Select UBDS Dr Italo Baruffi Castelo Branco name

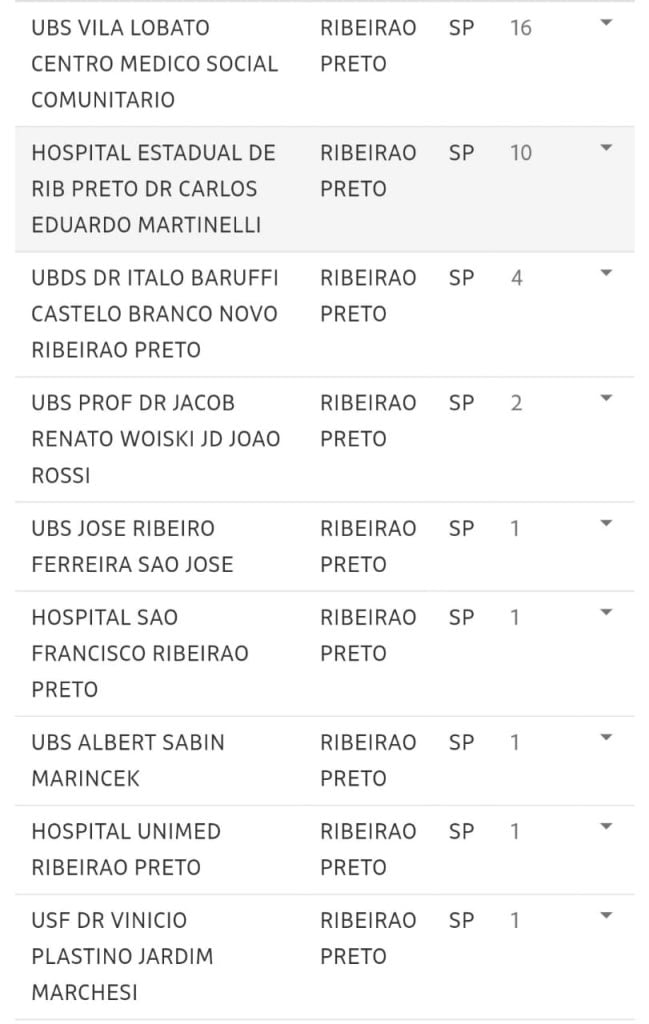click(155, 313)
